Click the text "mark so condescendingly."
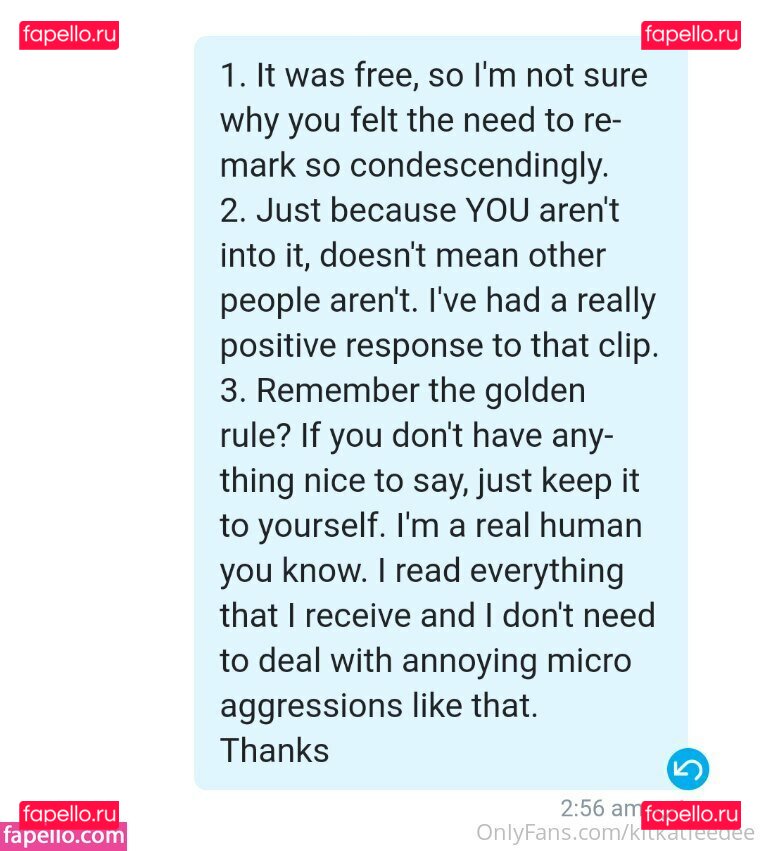The image size is (760, 851). [x=414, y=166]
